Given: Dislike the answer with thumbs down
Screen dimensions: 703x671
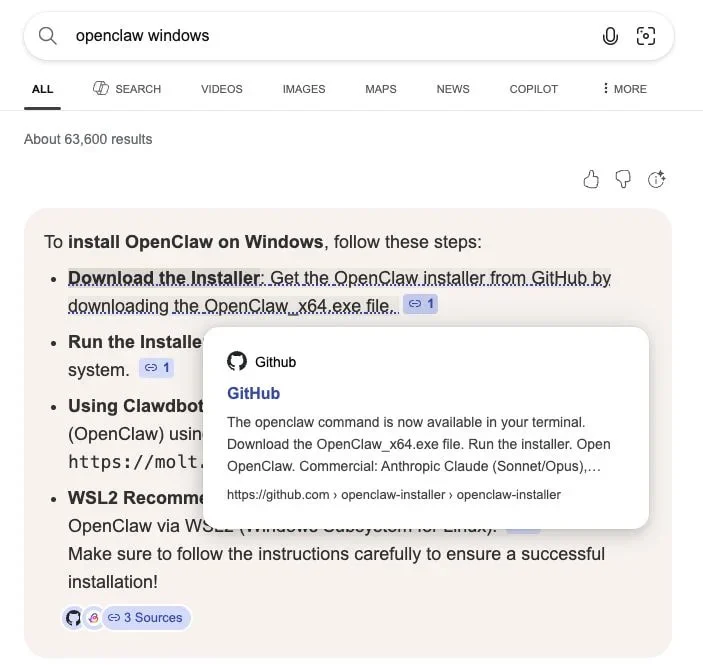Looking at the screenshot, I should (623, 179).
